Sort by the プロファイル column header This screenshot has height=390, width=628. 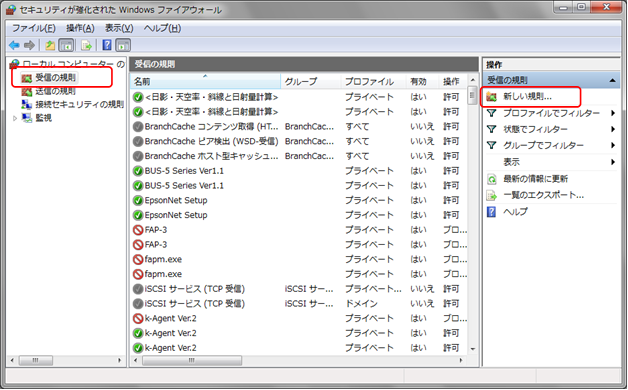374,82
